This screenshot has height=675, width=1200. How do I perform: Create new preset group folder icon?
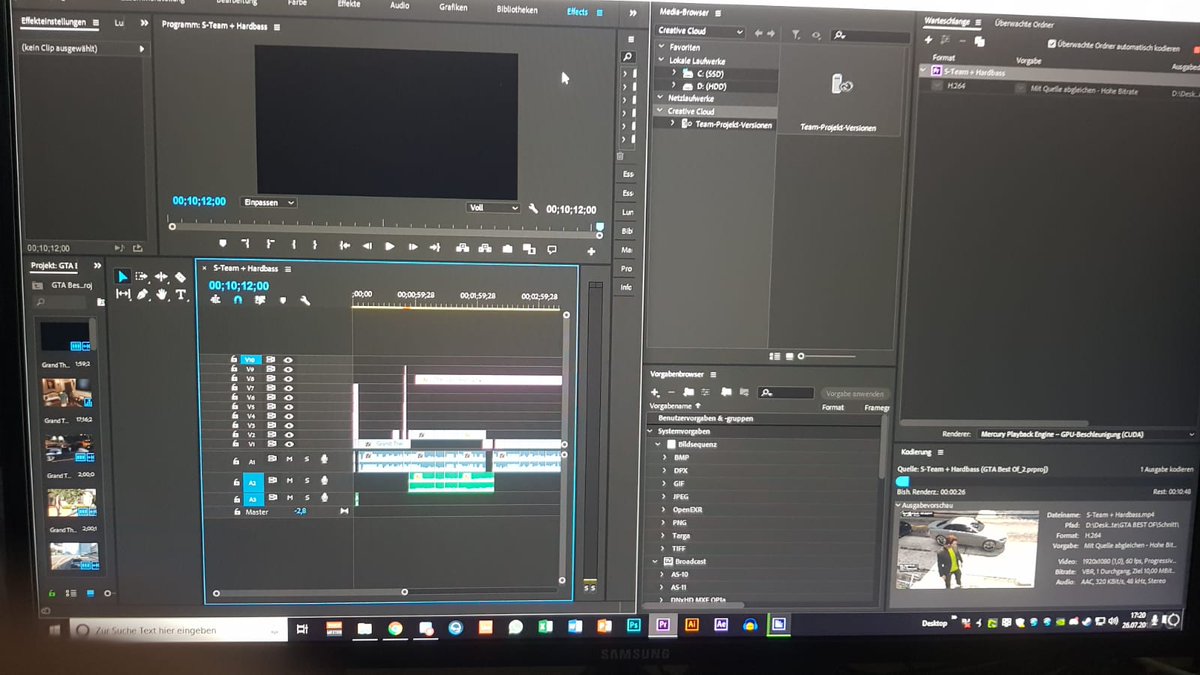(689, 392)
